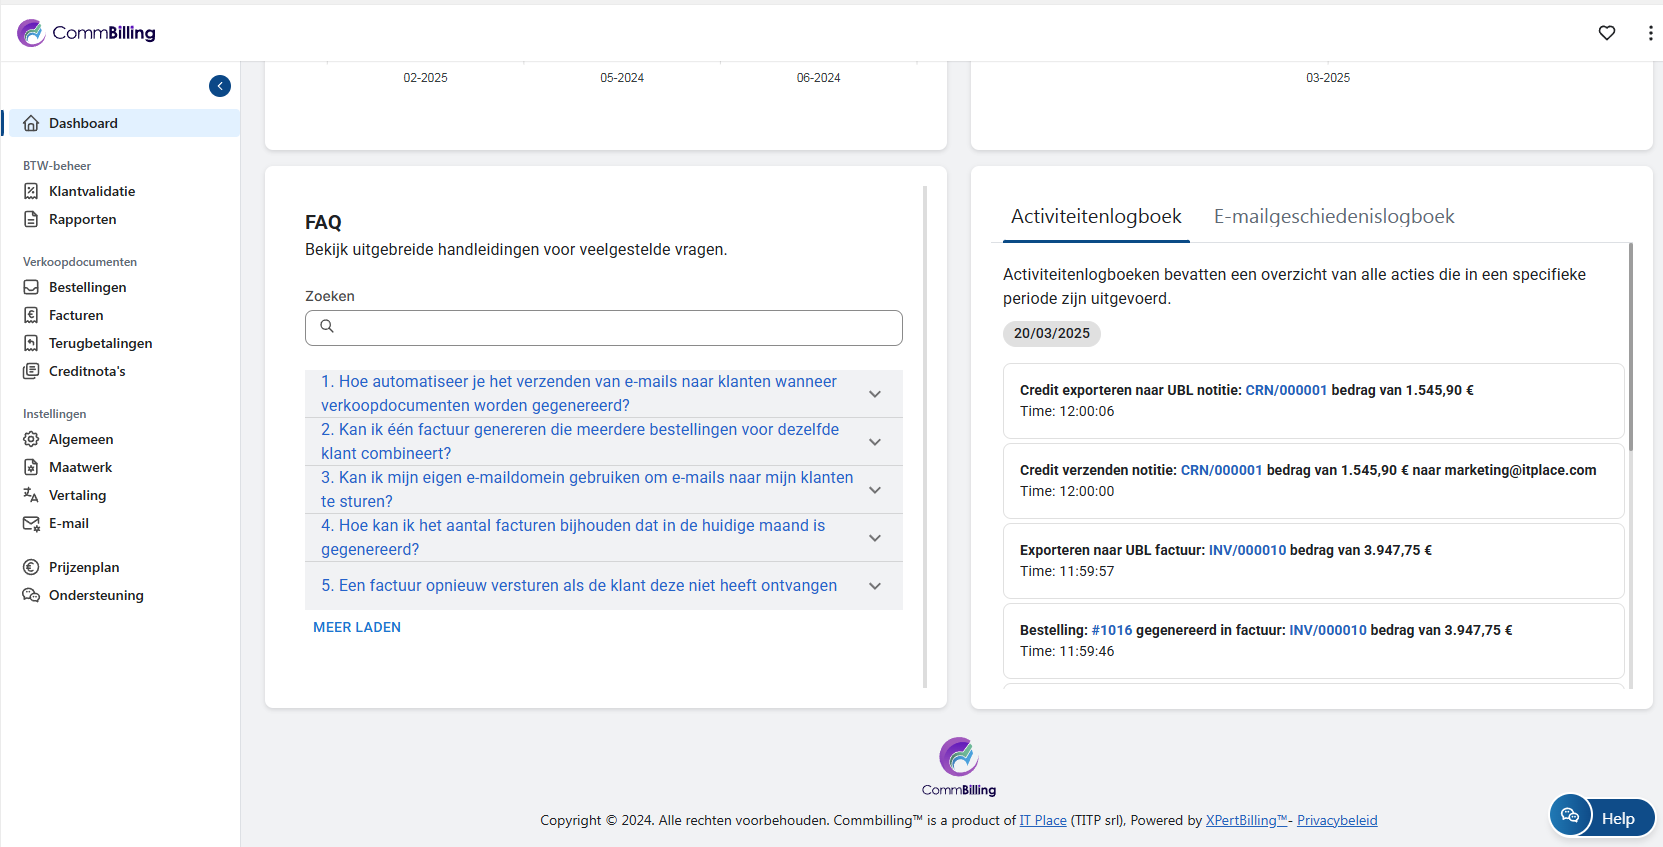1663x847 pixels.
Task: Click the Algemeen settings gear icon
Action: [31, 439]
